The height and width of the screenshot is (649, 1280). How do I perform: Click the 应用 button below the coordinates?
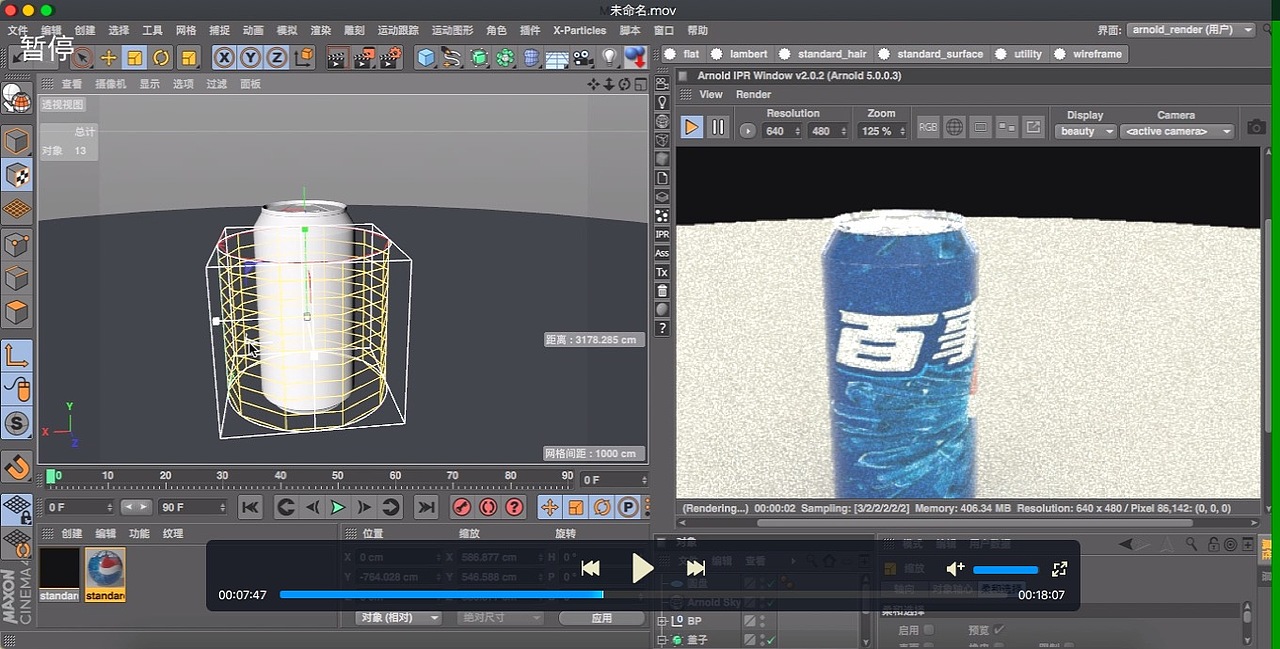(602, 617)
